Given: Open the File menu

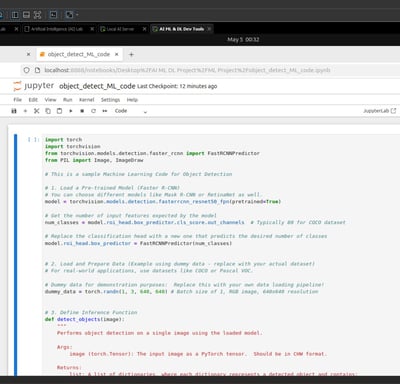Looking at the screenshot, I should click(x=17, y=100).
